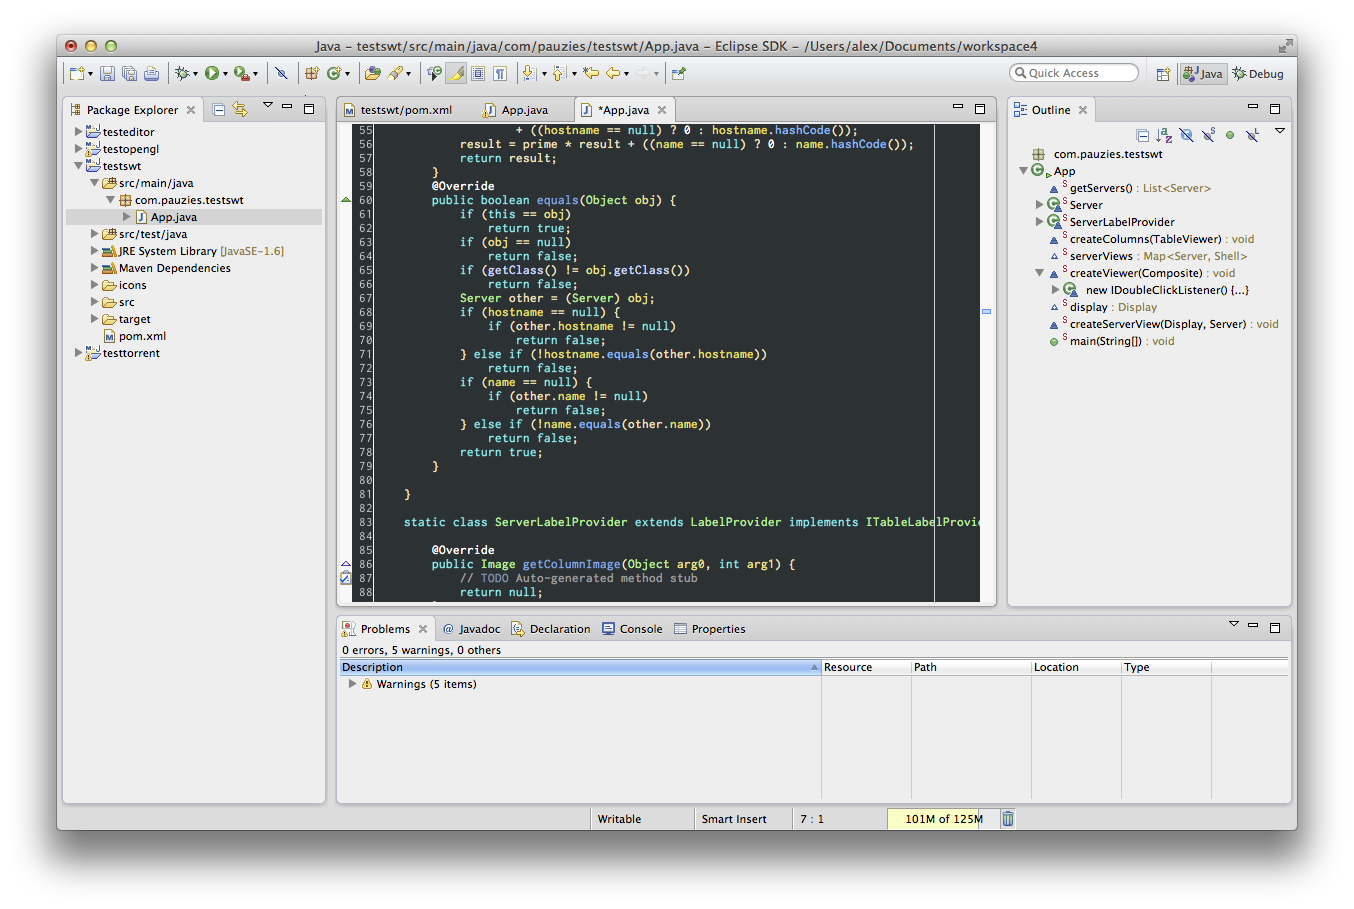Screen dimensions: 1354x909
Task: Click the Debug bug icon in the toolbar
Action: [182, 74]
